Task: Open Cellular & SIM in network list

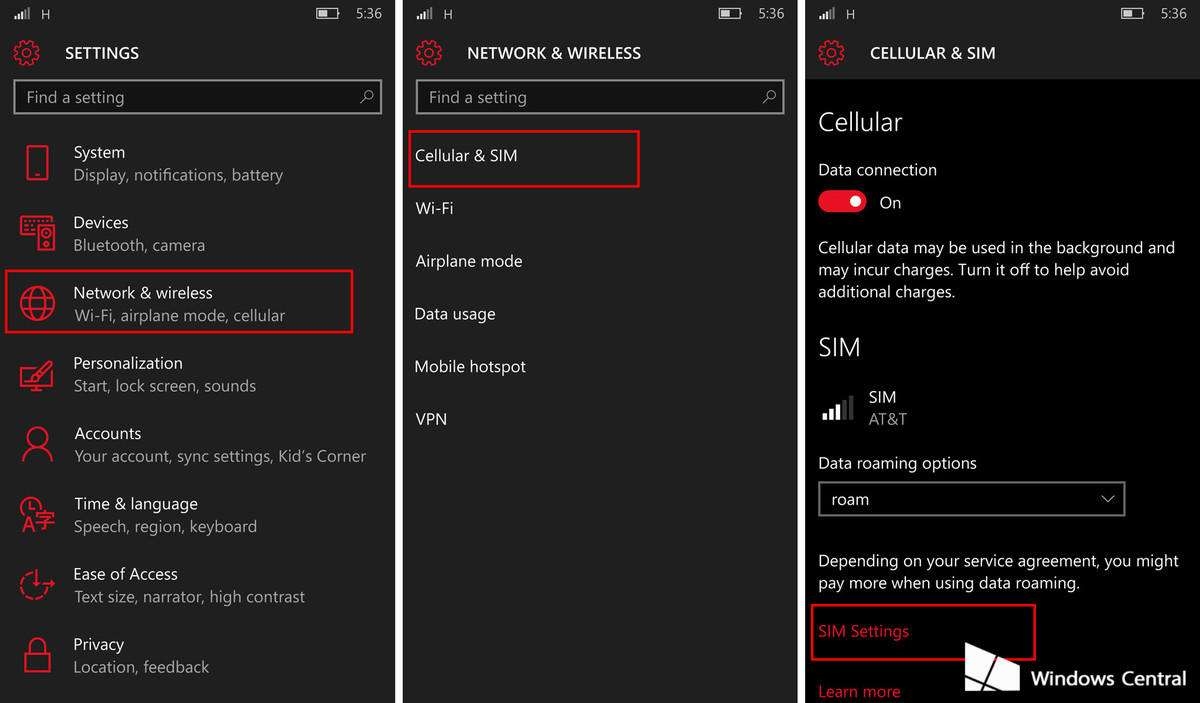Action: [466, 156]
